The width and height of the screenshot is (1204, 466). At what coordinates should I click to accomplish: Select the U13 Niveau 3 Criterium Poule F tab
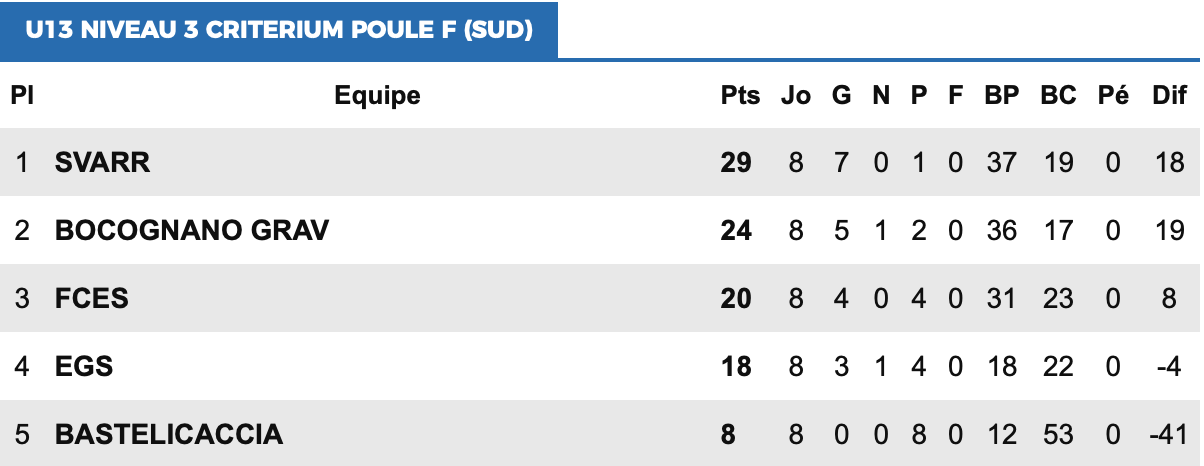coord(279,30)
